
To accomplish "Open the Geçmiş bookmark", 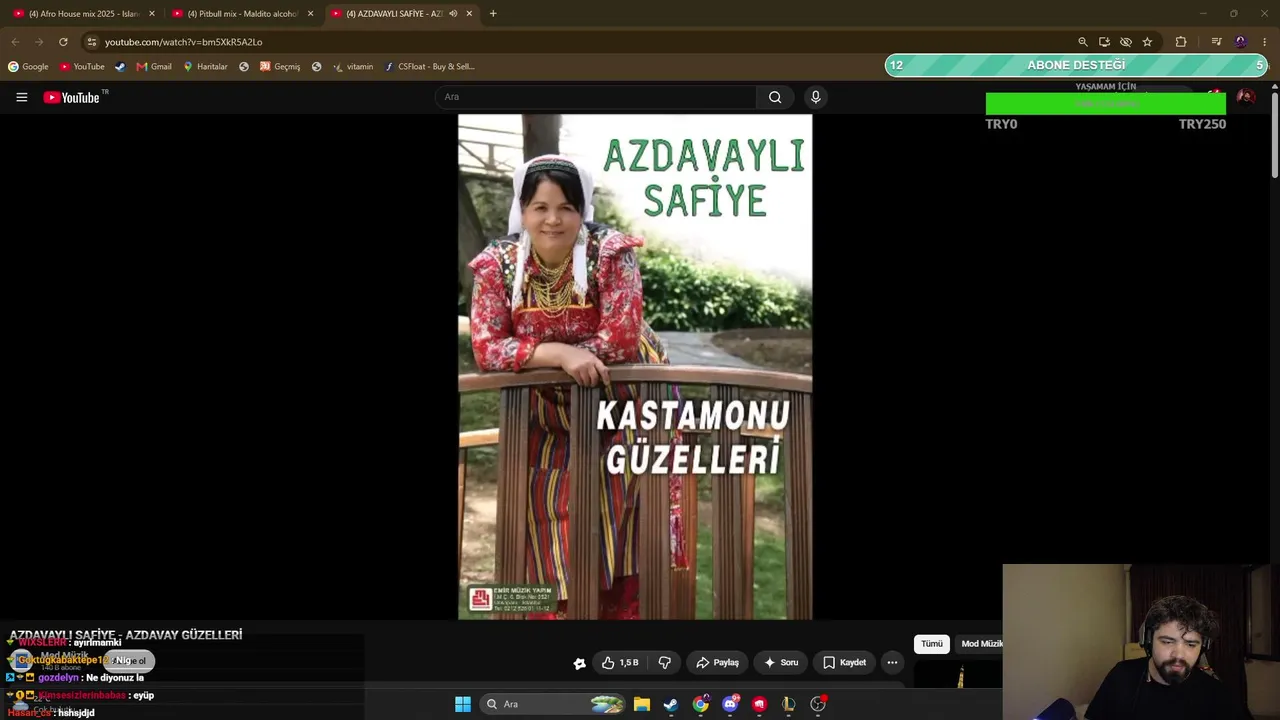I will pos(280,67).
